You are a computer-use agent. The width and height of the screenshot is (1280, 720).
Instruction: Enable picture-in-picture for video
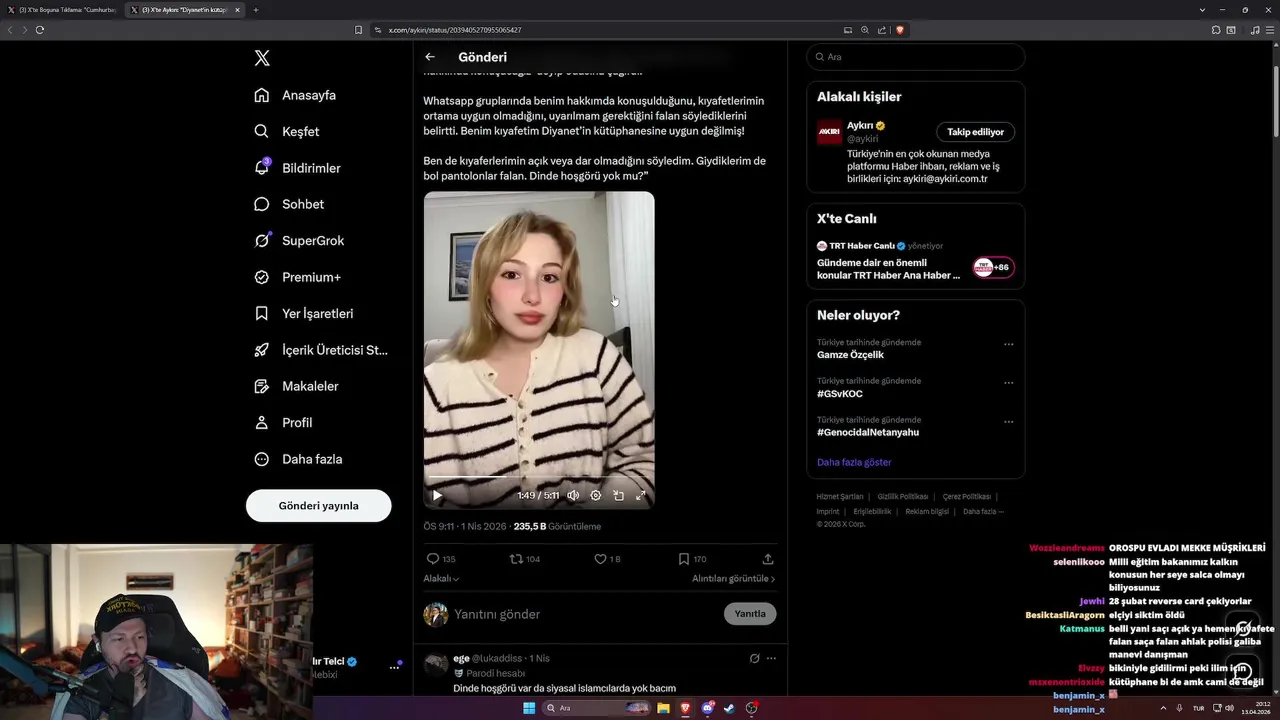pyautogui.click(x=618, y=495)
